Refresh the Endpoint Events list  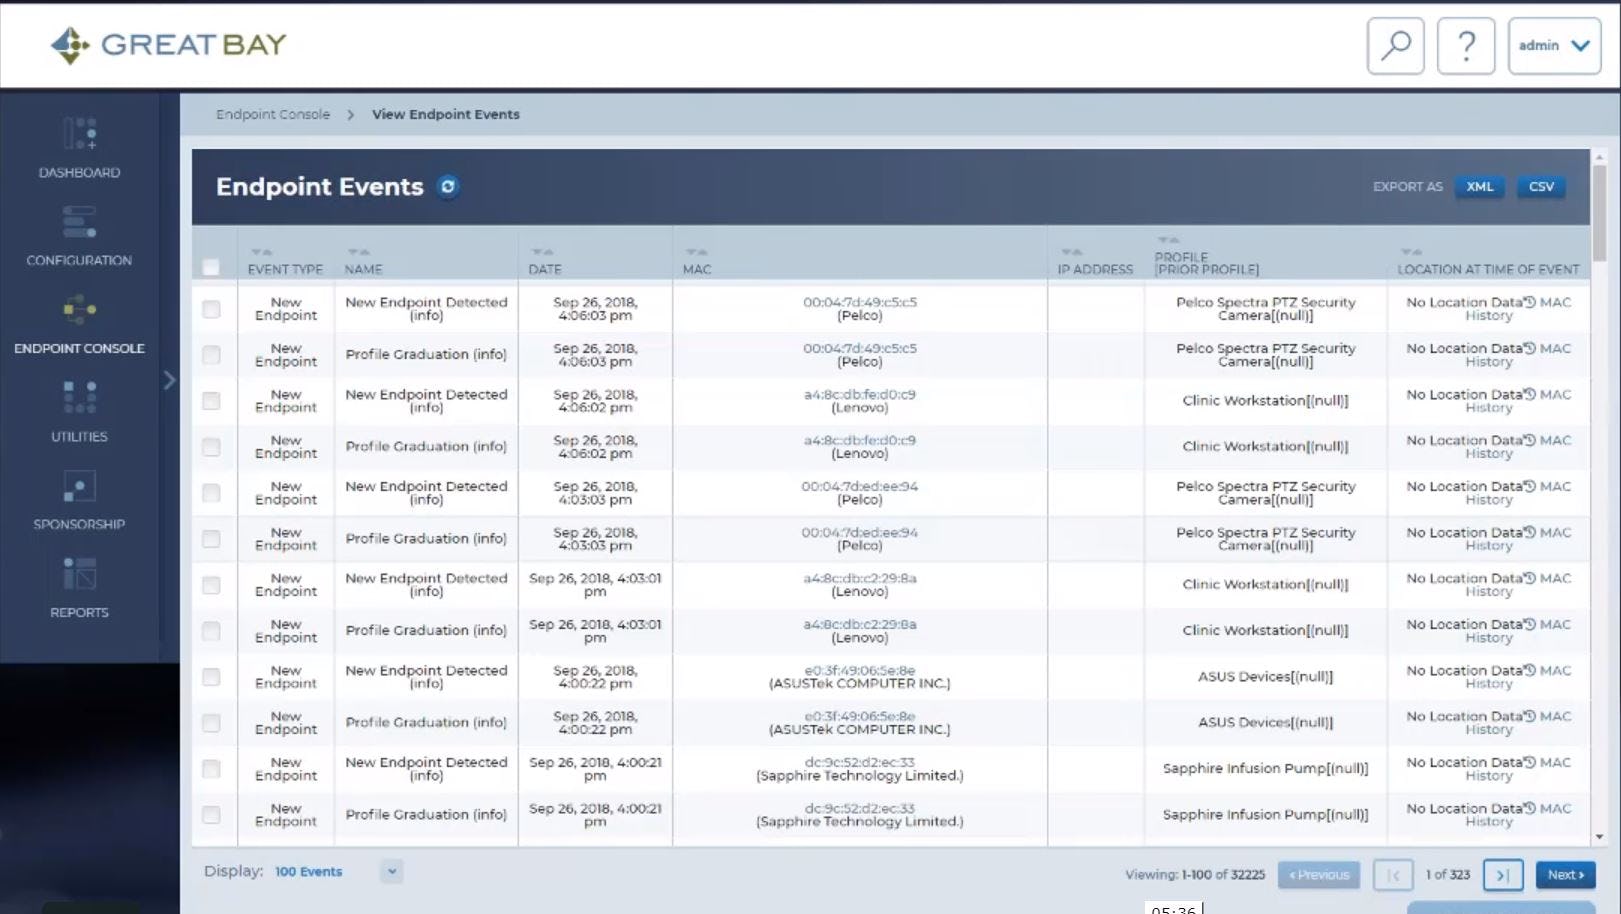[x=448, y=186]
